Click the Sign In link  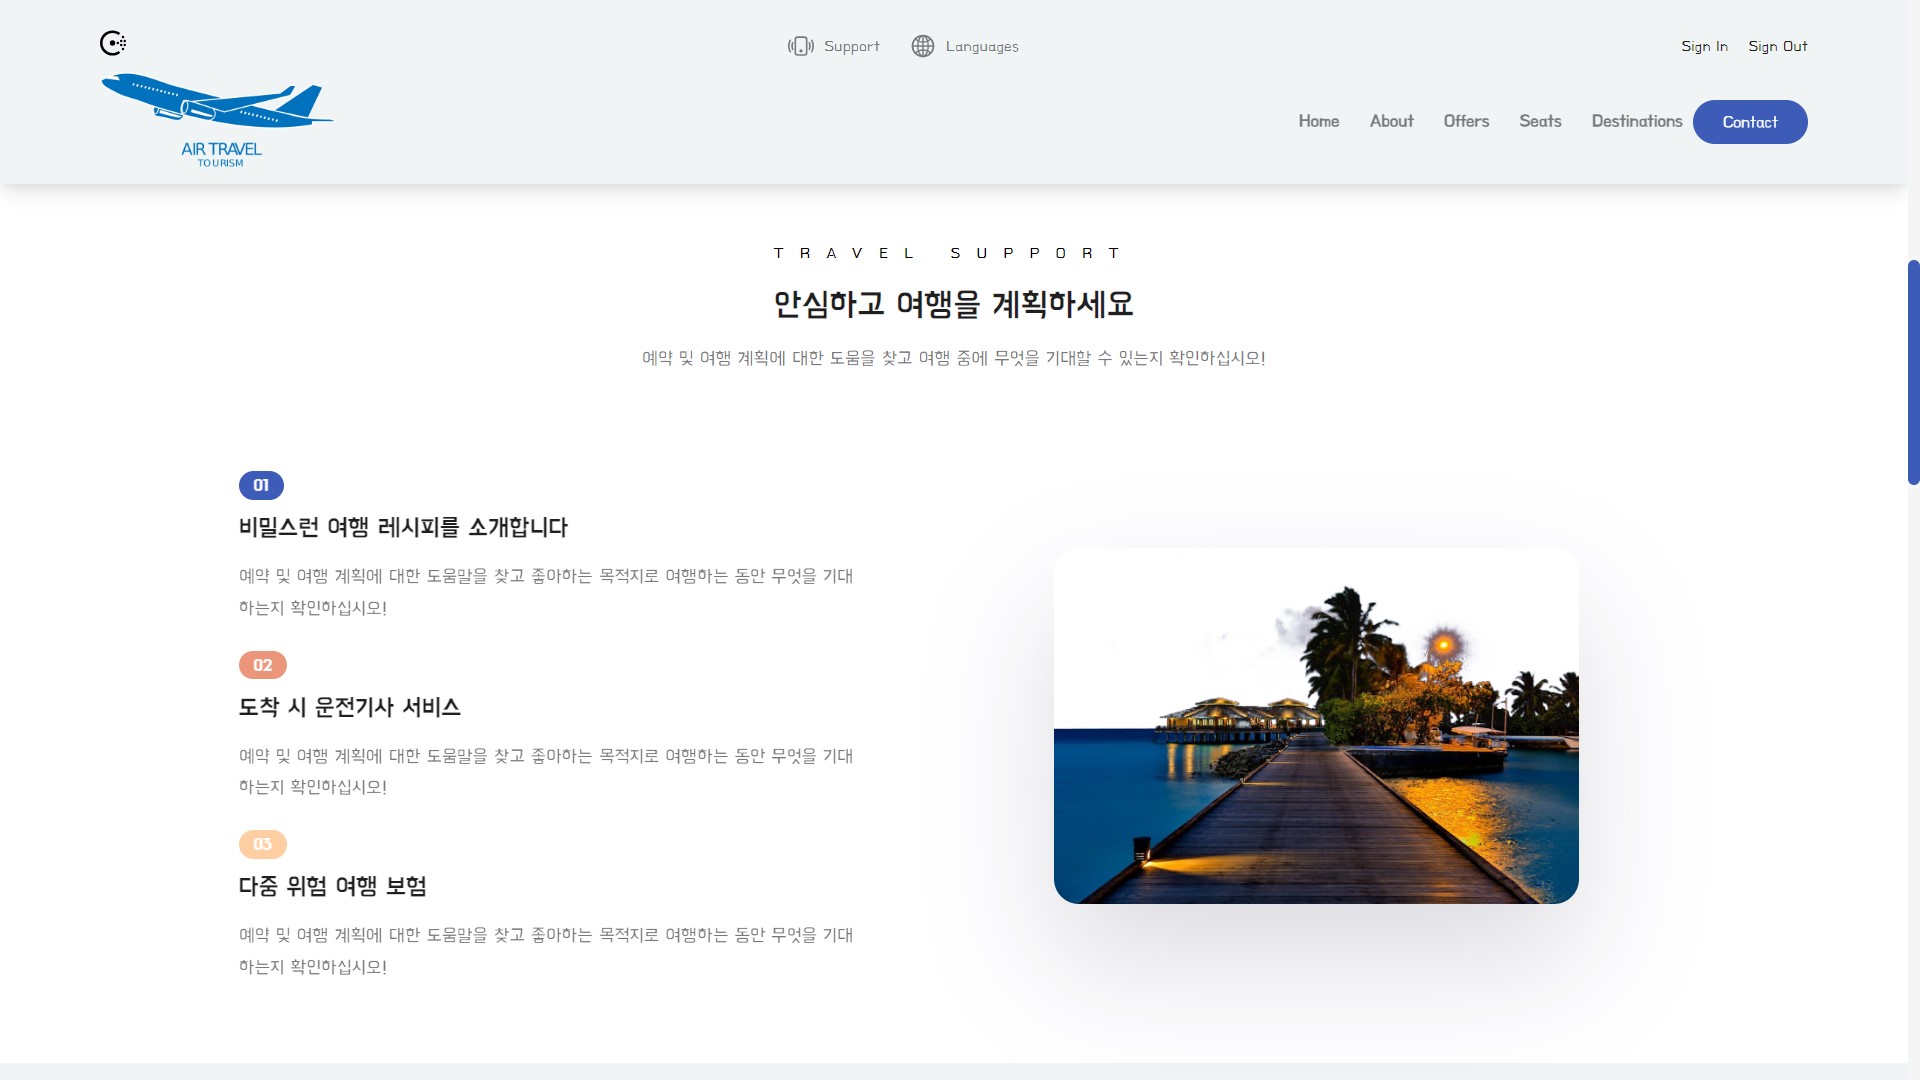point(1704,46)
